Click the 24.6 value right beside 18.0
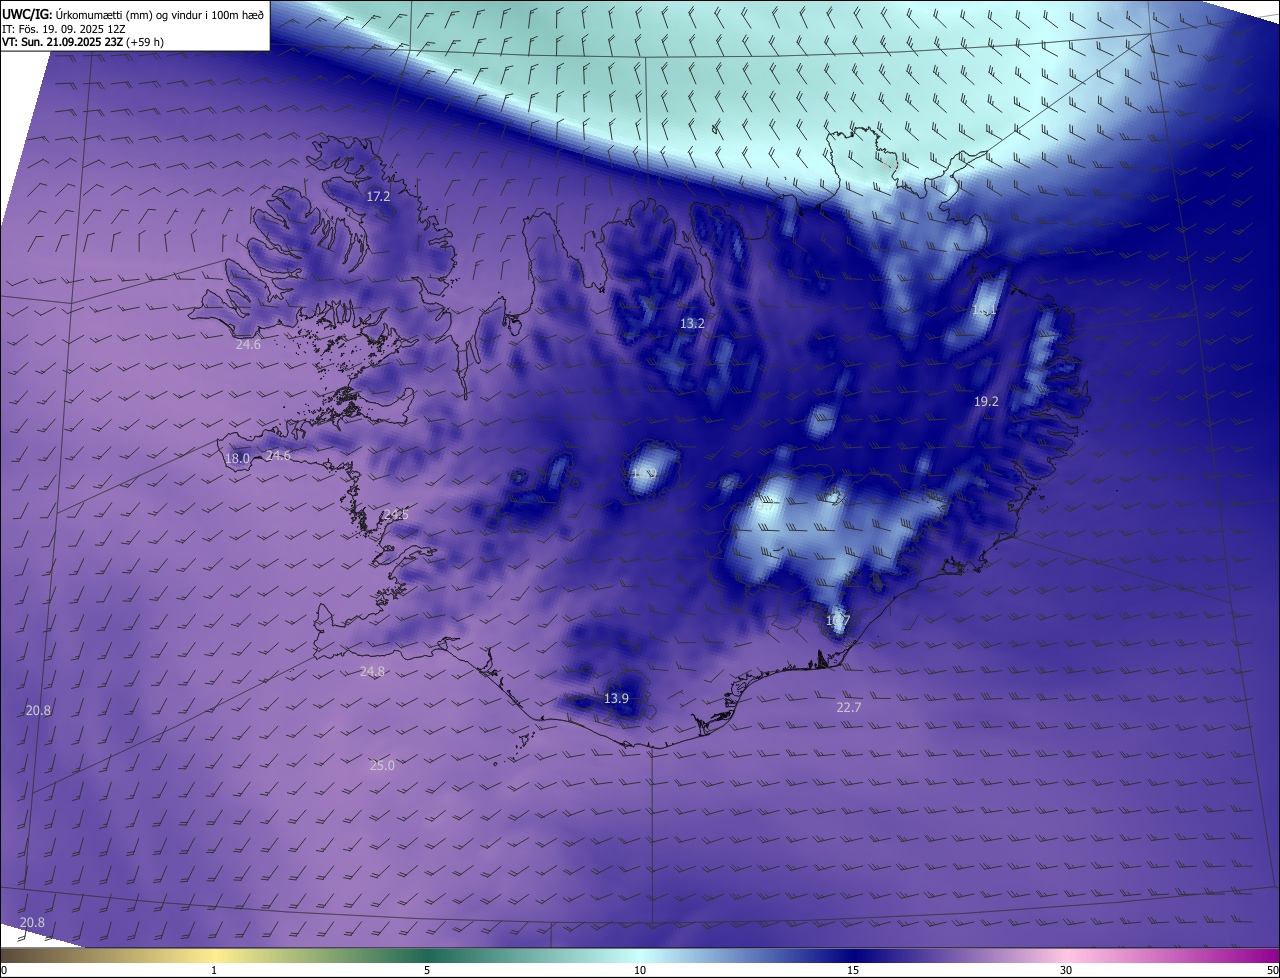The height and width of the screenshot is (978, 1280). coord(278,456)
